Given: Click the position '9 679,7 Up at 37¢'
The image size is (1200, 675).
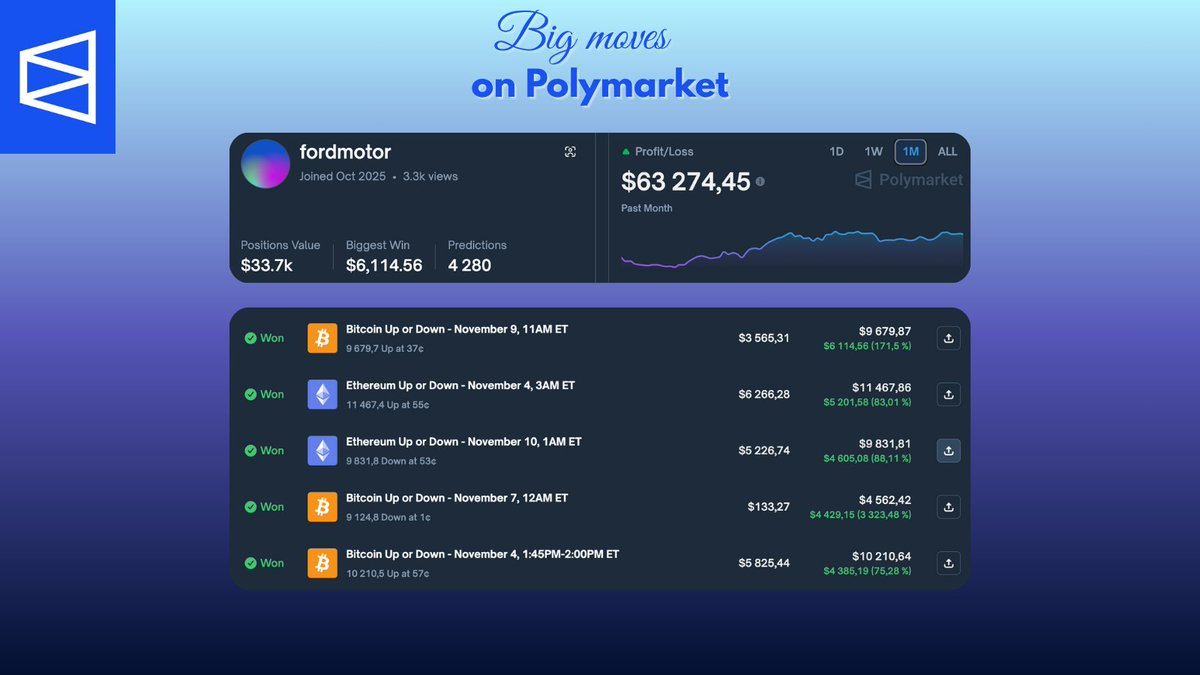Looking at the screenshot, I should point(385,349).
